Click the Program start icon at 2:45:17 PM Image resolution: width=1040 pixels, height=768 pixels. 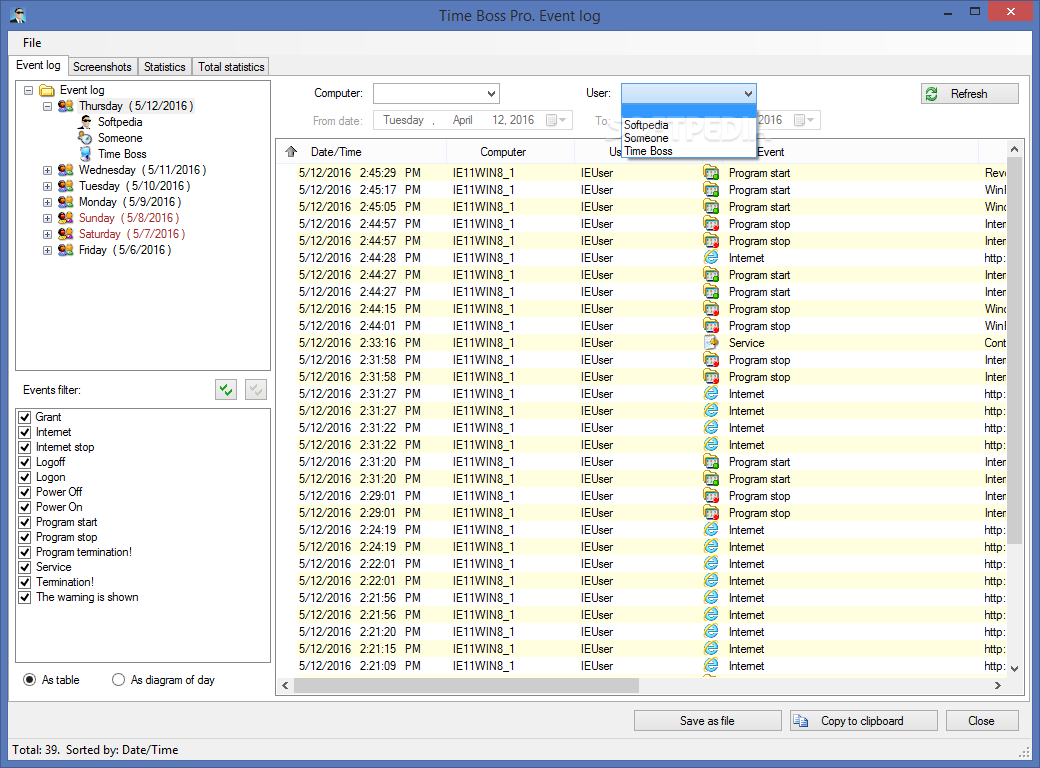(711, 190)
